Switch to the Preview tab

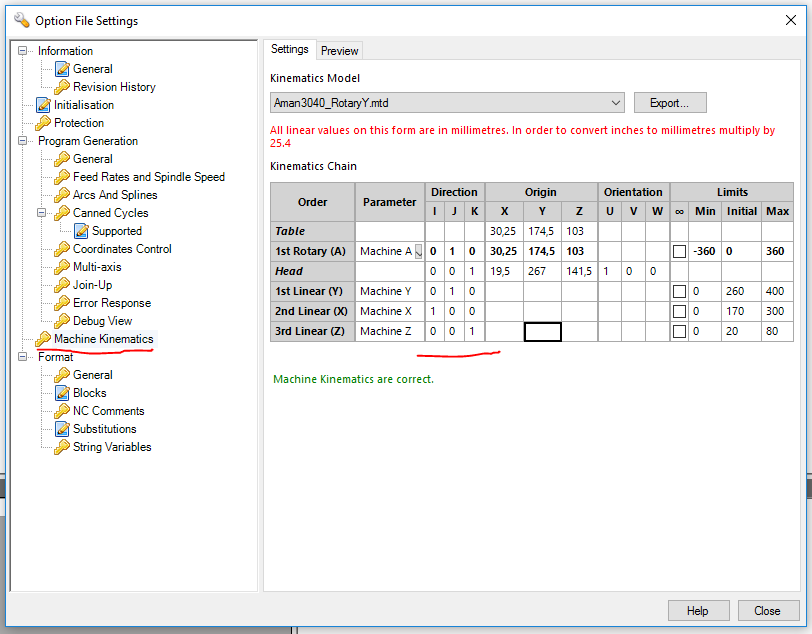339,51
